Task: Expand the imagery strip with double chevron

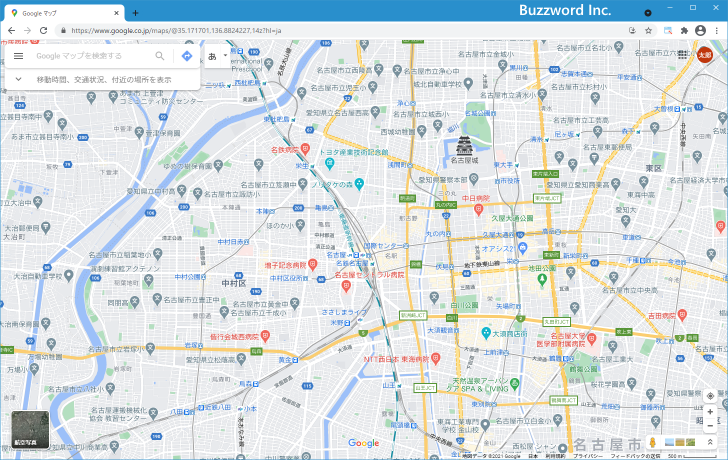Action: pyautogui.click(x=710, y=442)
